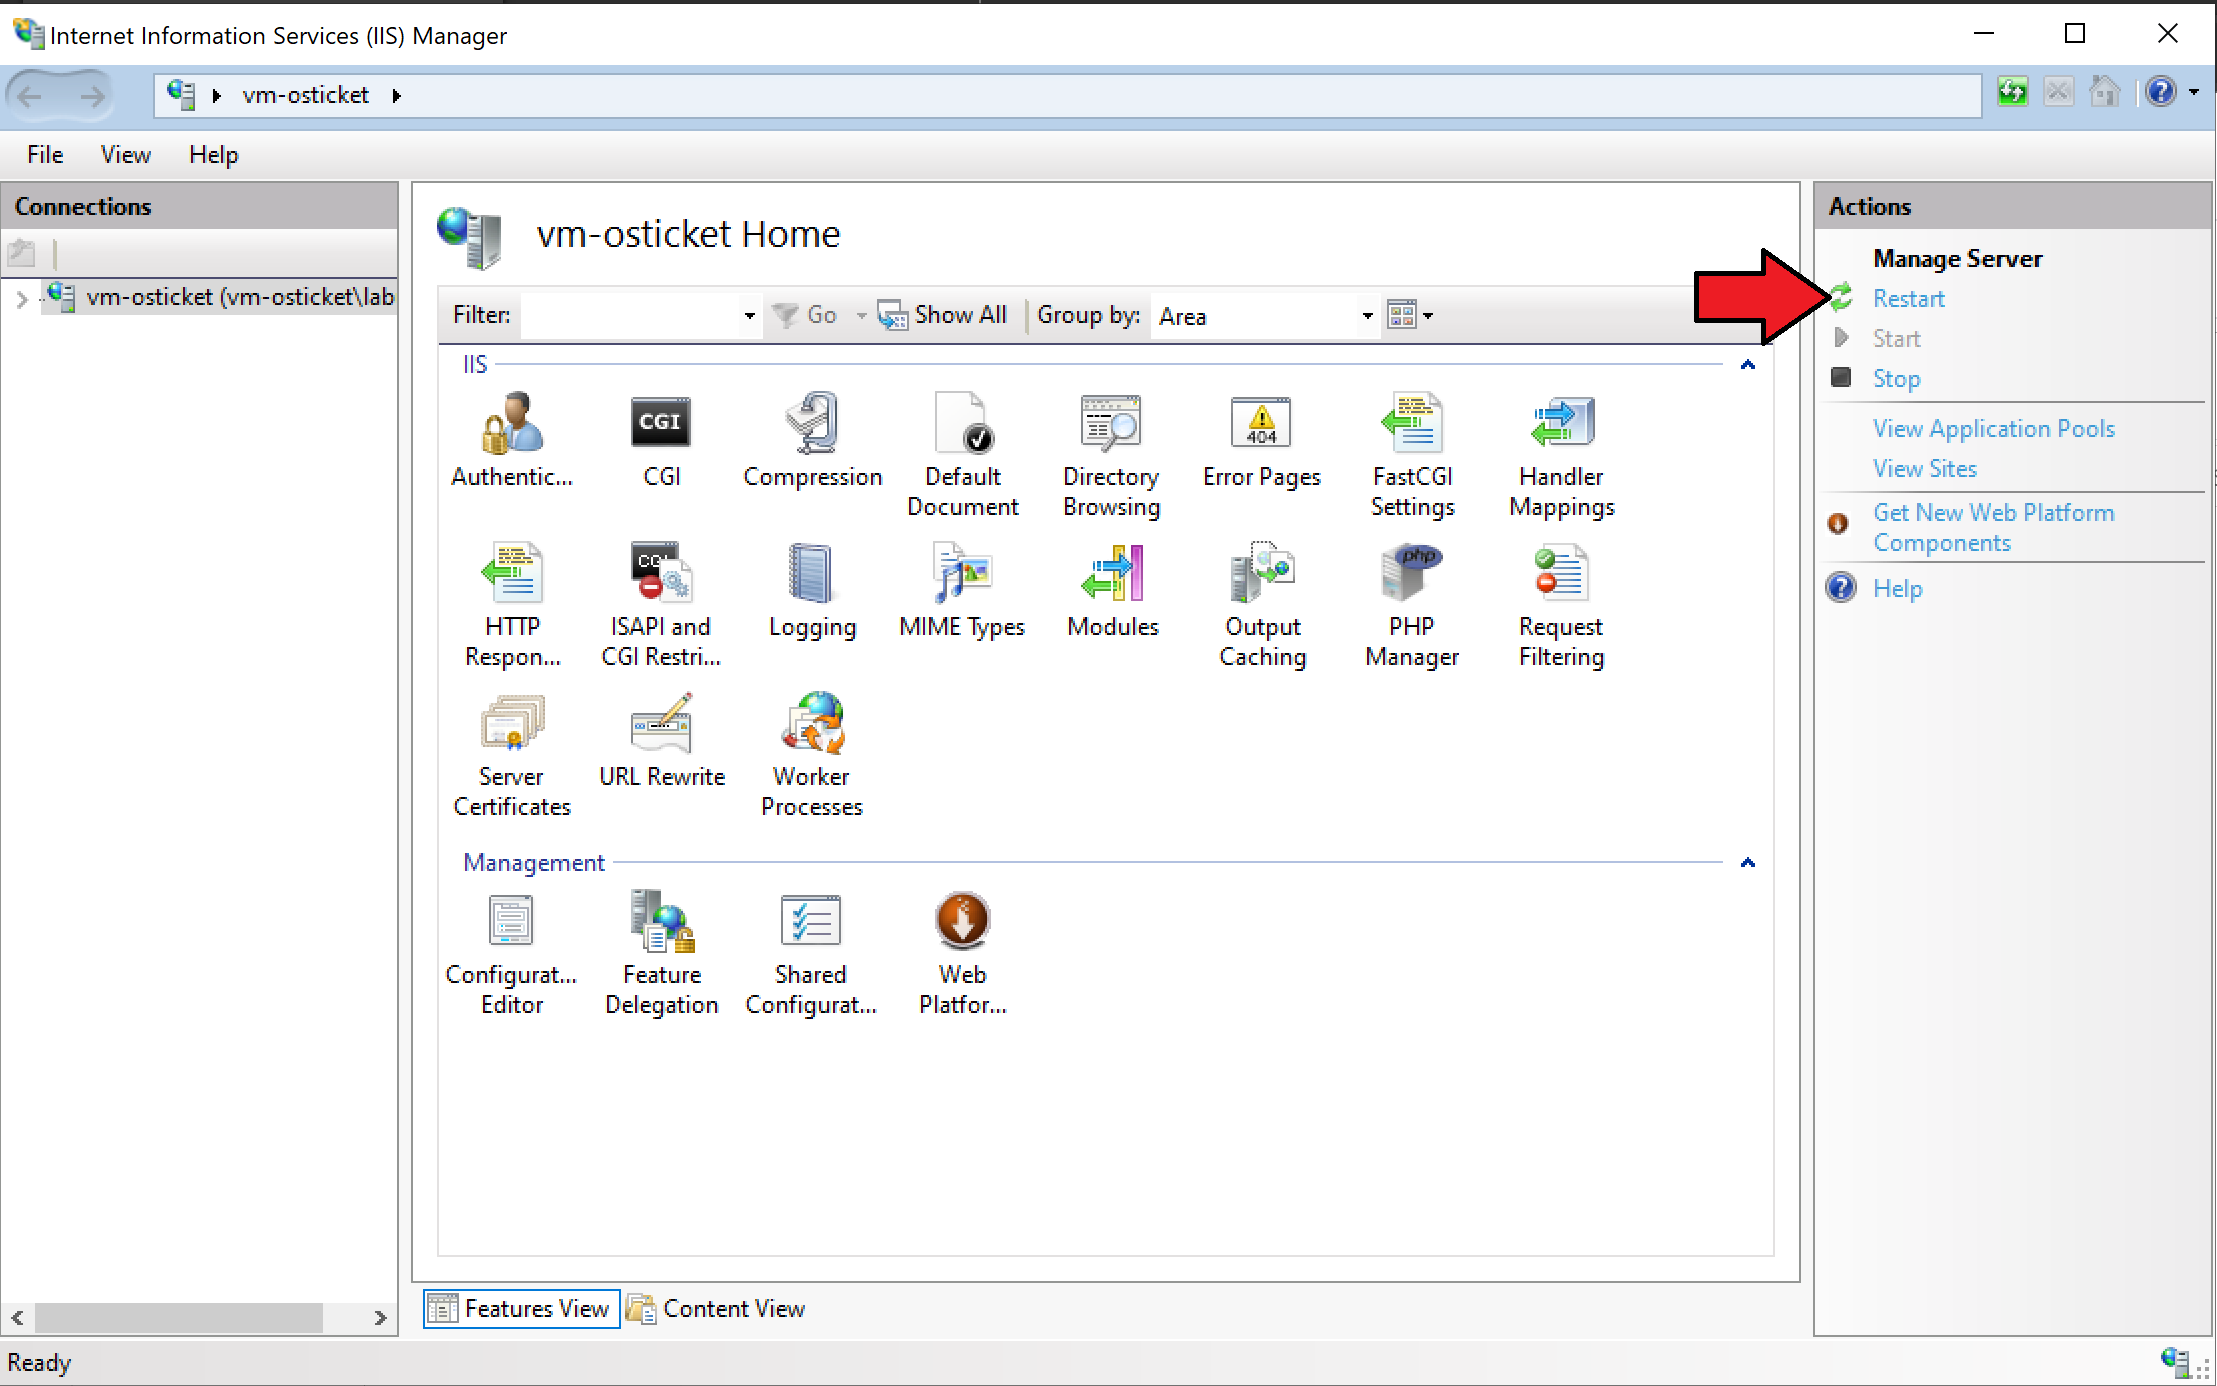Viewport: 2217px width, 1386px height.
Task: Click the help question mark toolbar icon
Action: click(x=2161, y=93)
